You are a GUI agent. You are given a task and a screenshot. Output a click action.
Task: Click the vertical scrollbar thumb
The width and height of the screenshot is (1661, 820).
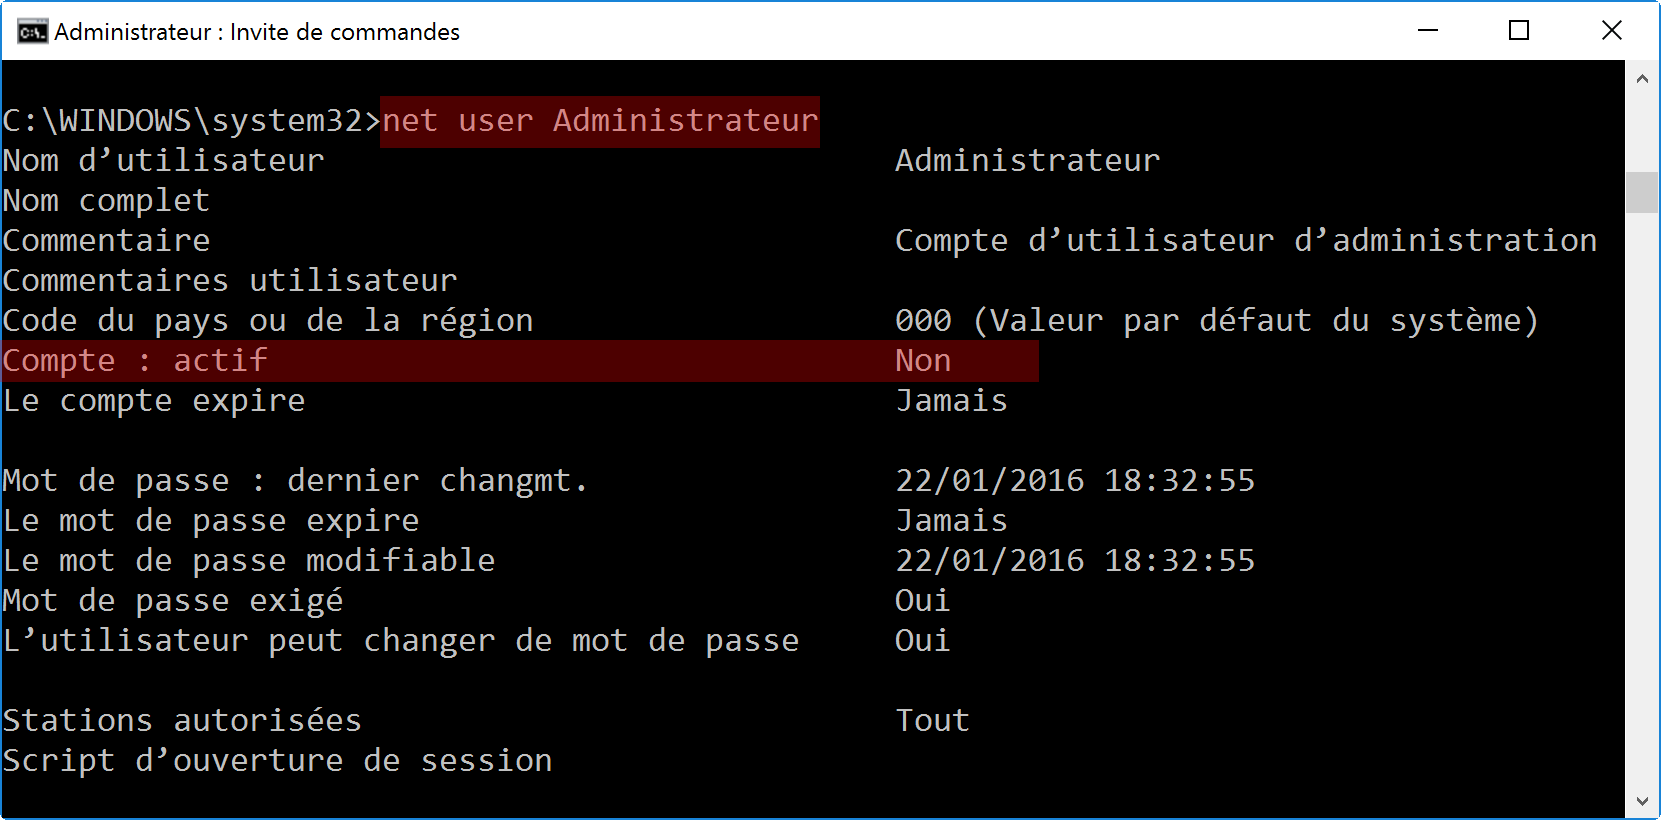pos(1642,192)
